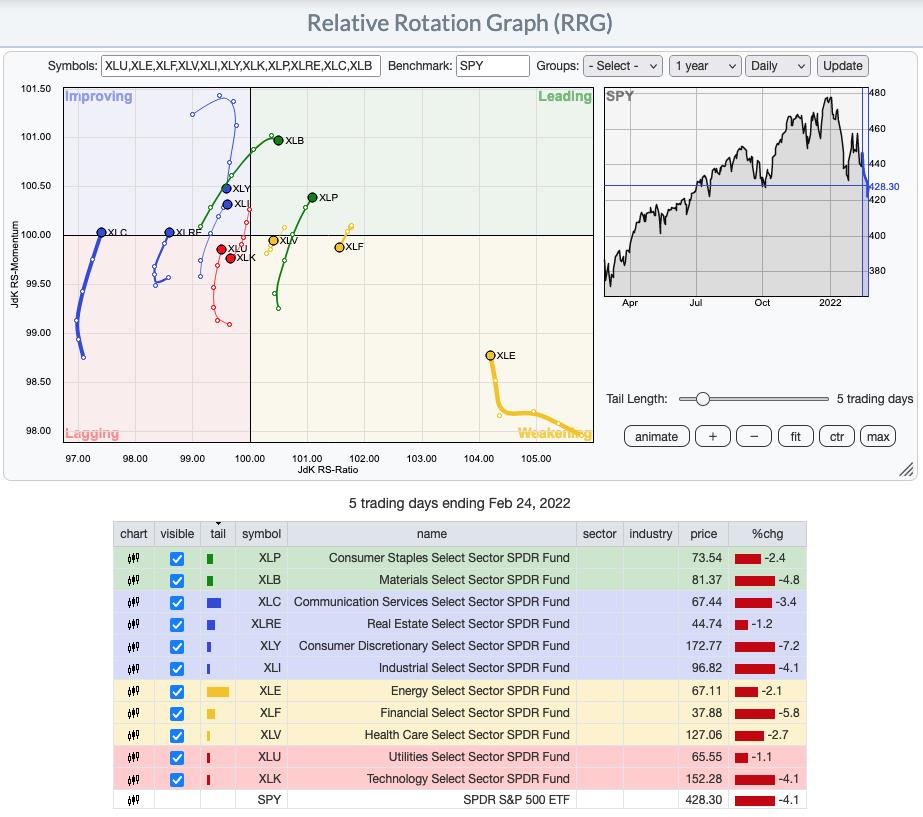Open the chart icon for XLY row
This screenshot has width=923, height=817.
click(x=134, y=646)
